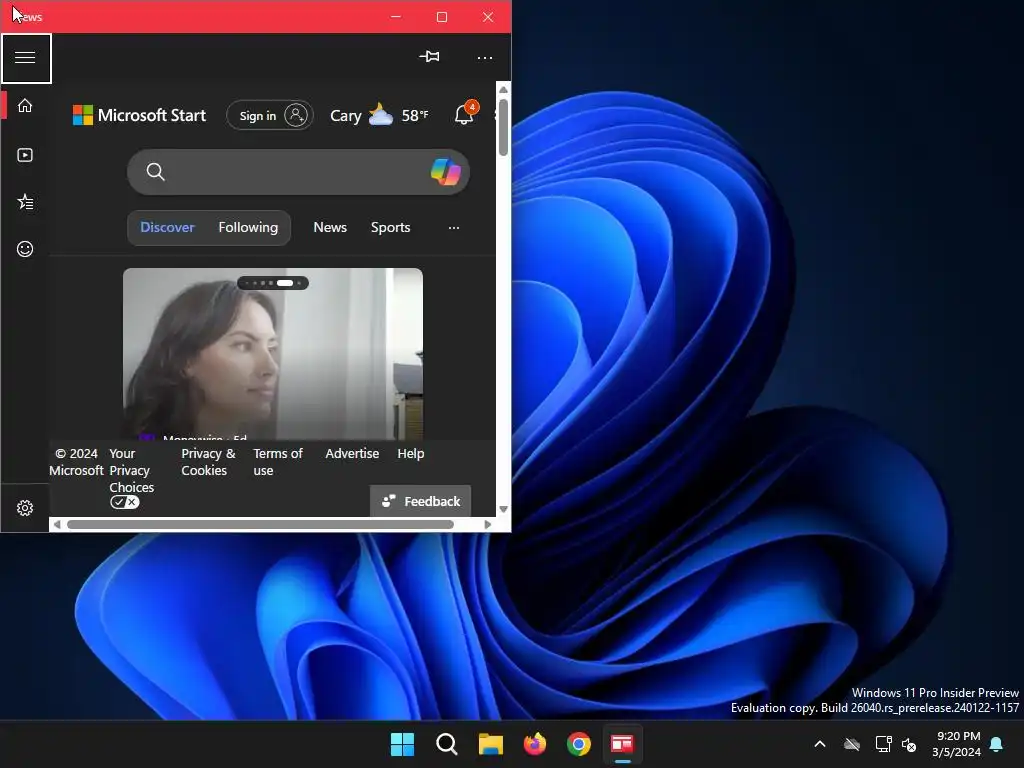This screenshot has height=768, width=1024.
Task: Open the News tab
Action: tap(330, 227)
